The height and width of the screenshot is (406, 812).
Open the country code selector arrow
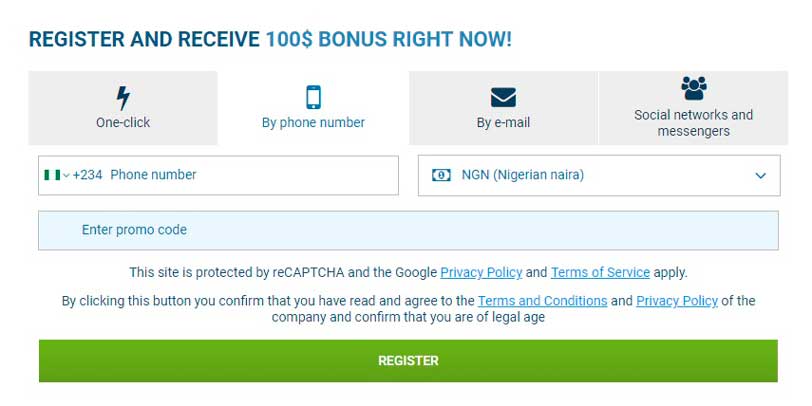pos(67,175)
